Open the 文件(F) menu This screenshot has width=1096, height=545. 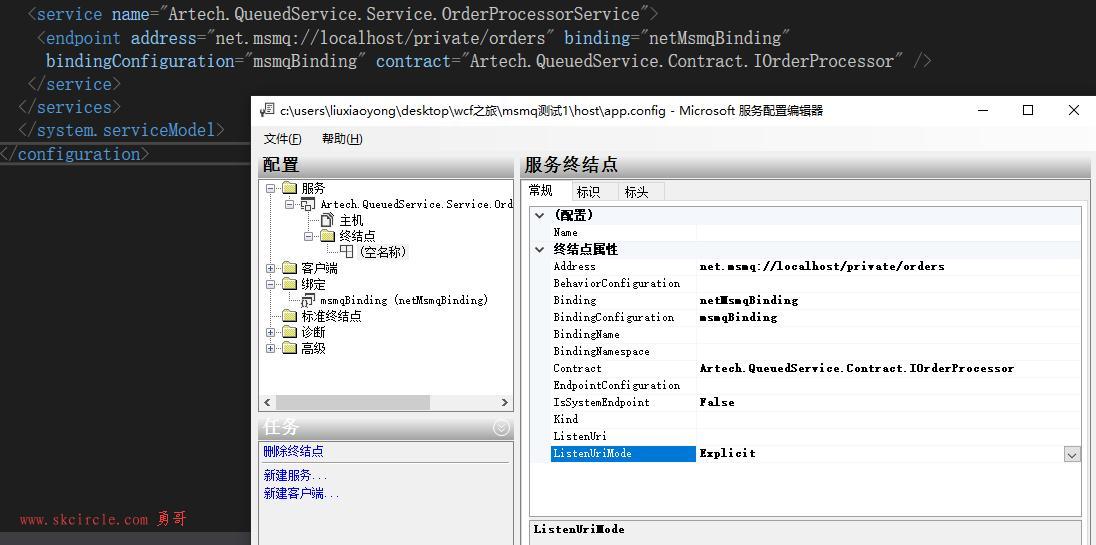point(282,138)
